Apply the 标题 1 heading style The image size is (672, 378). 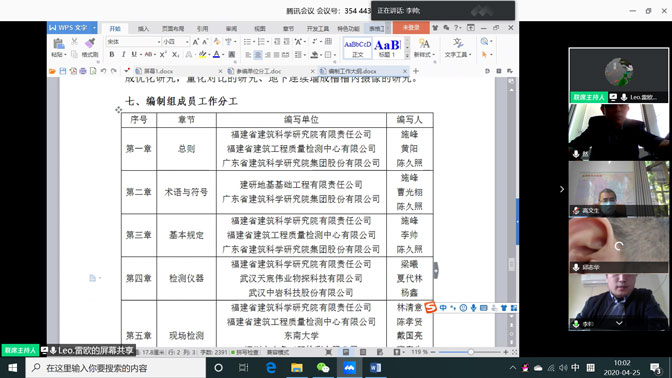387,48
